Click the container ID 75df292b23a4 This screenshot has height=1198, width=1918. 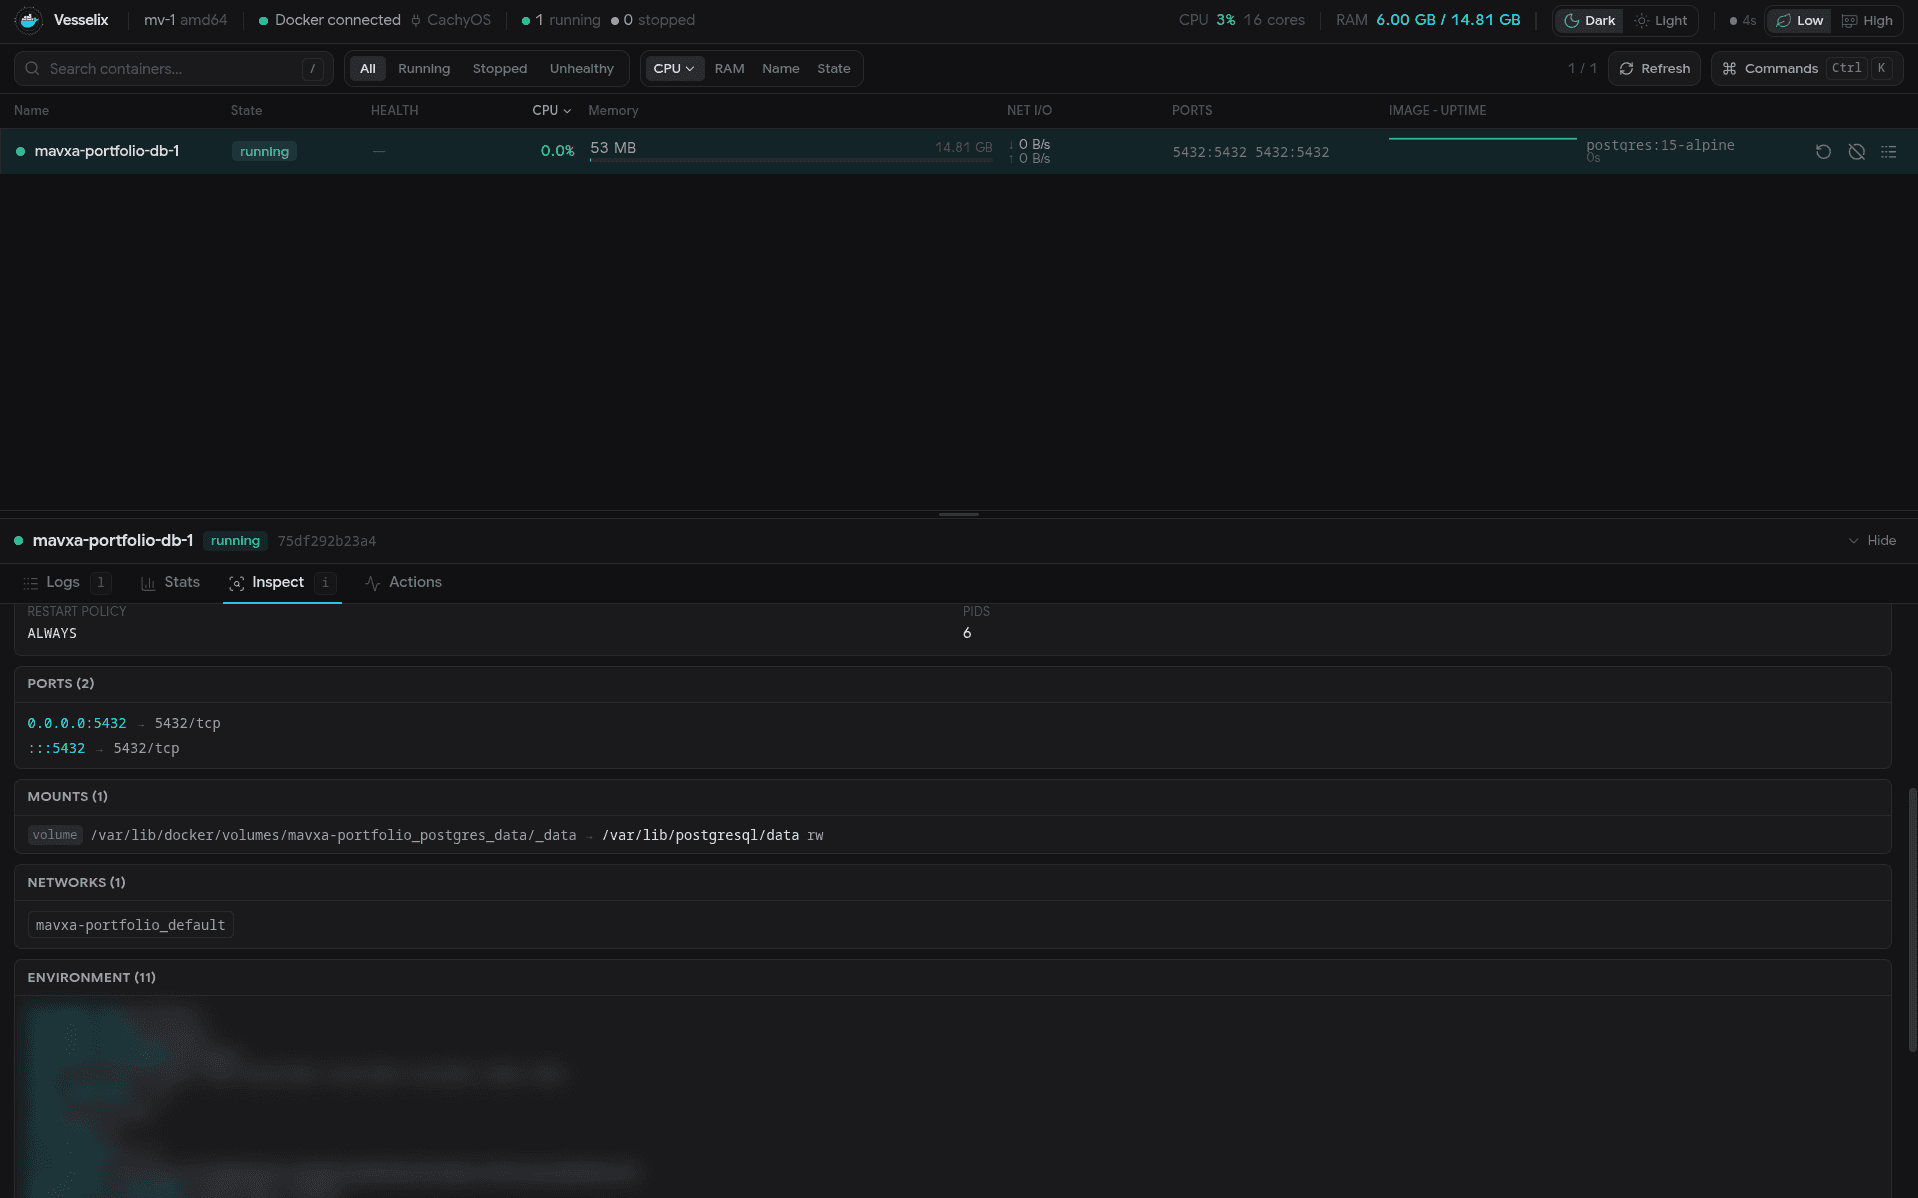pyautogui.click(x=327, y=541)
